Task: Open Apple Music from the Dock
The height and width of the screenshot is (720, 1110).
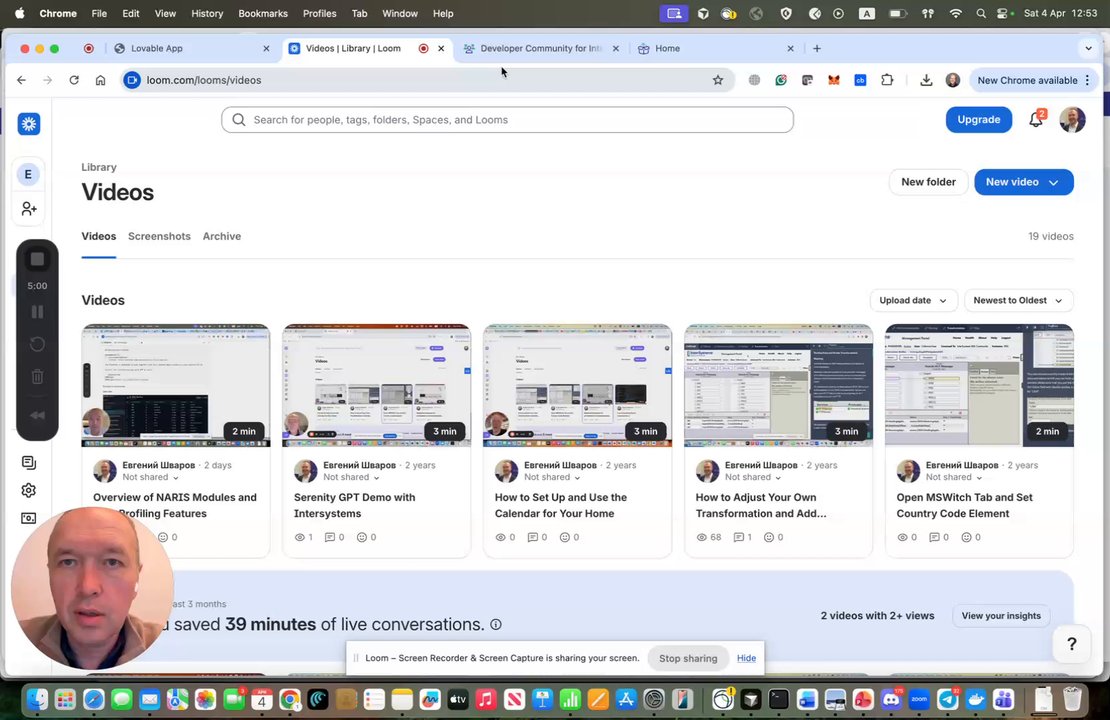Action: click(x=486, y=700)
